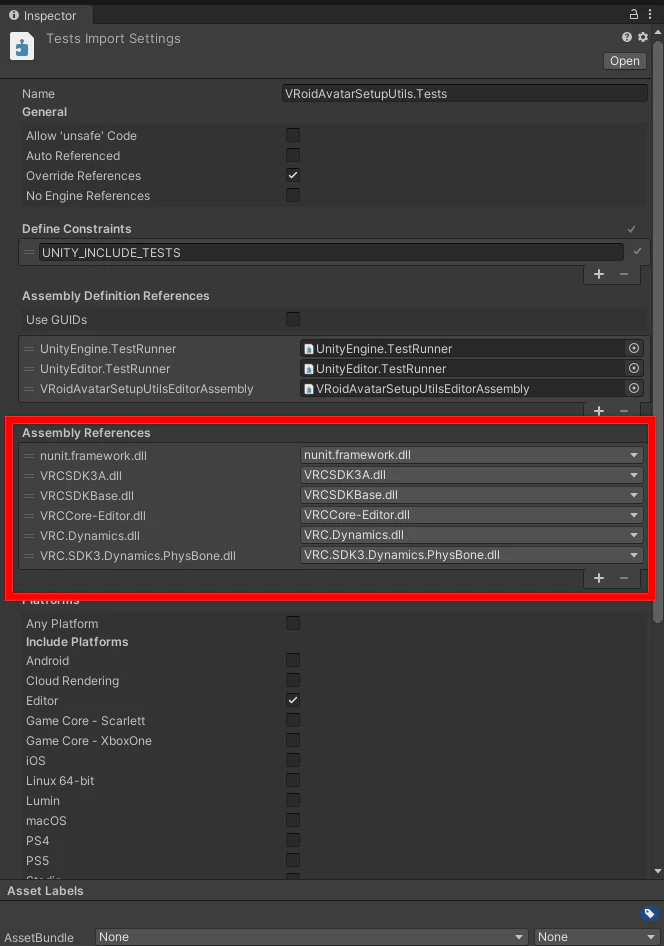
Task: Uncheck the Editor platform
Action: [x=293, y=700]
